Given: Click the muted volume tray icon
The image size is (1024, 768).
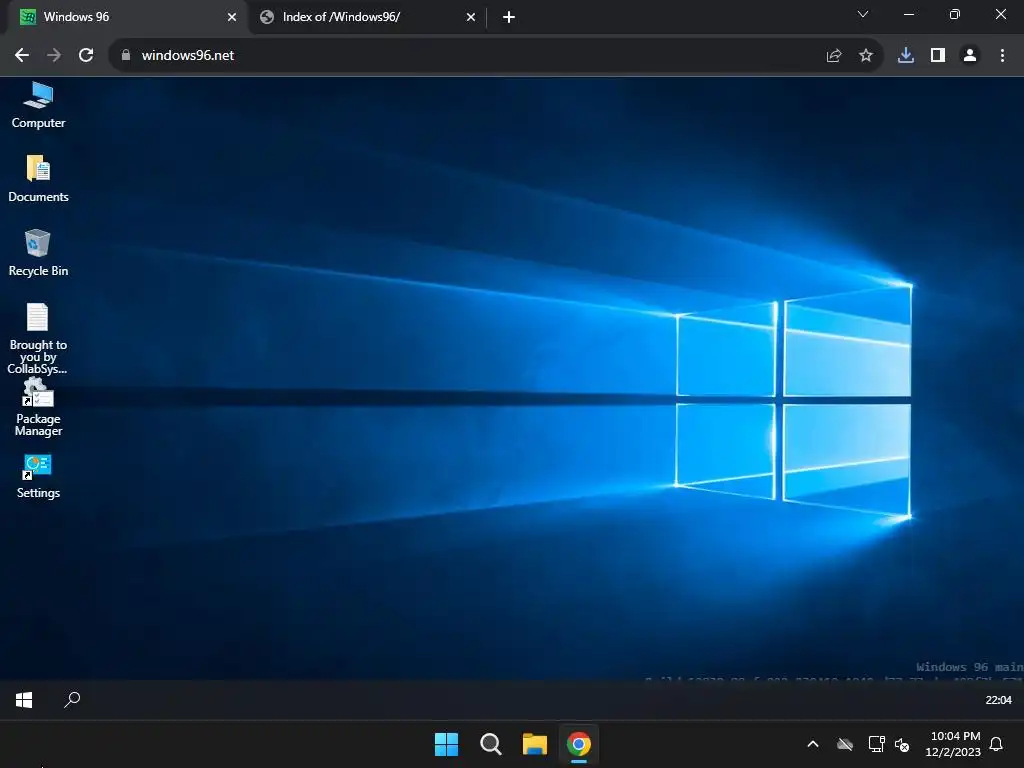Looking at the screenshot, I should click(x=902, y=744).
